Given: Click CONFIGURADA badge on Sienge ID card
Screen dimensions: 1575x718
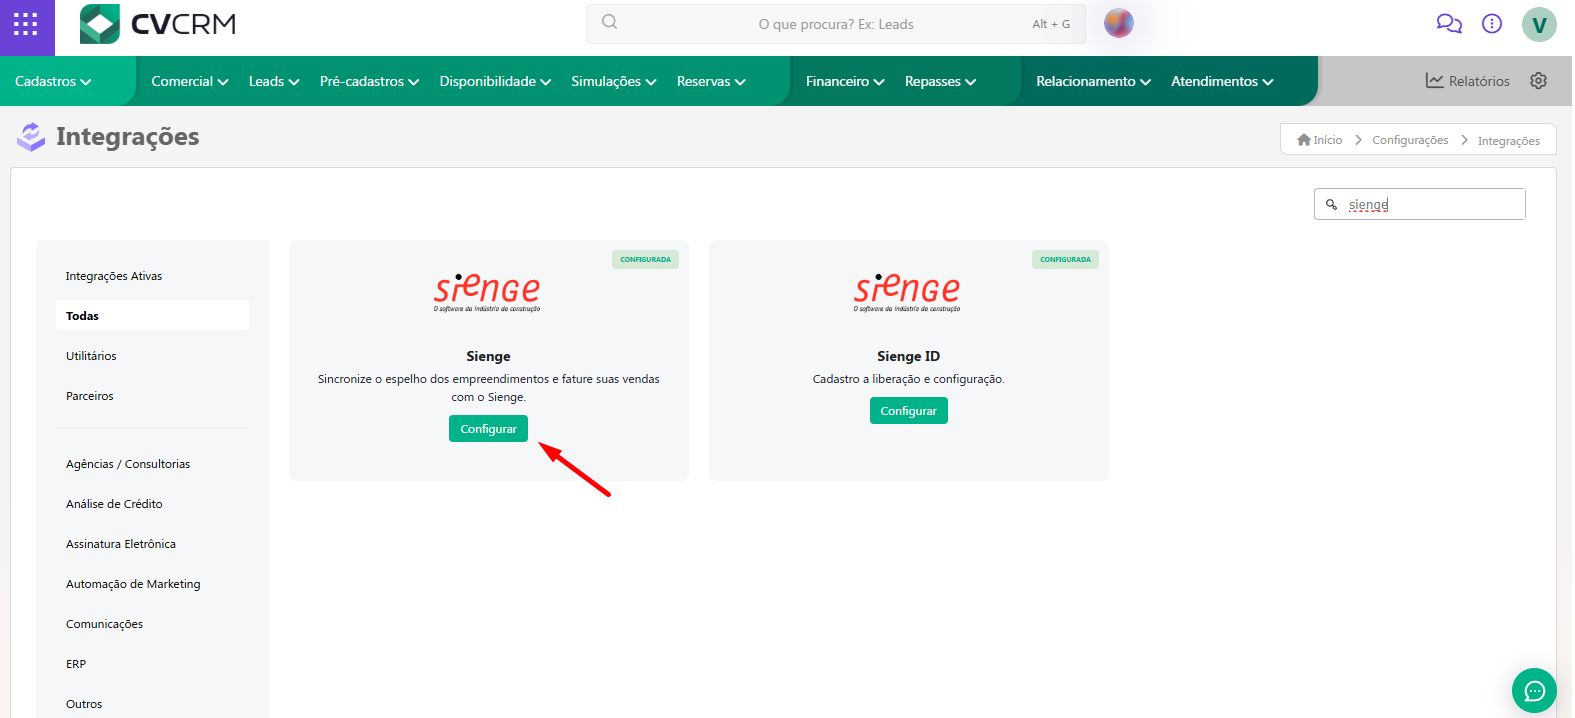Looking at the screenshot, I should [x=1065, y=260].
